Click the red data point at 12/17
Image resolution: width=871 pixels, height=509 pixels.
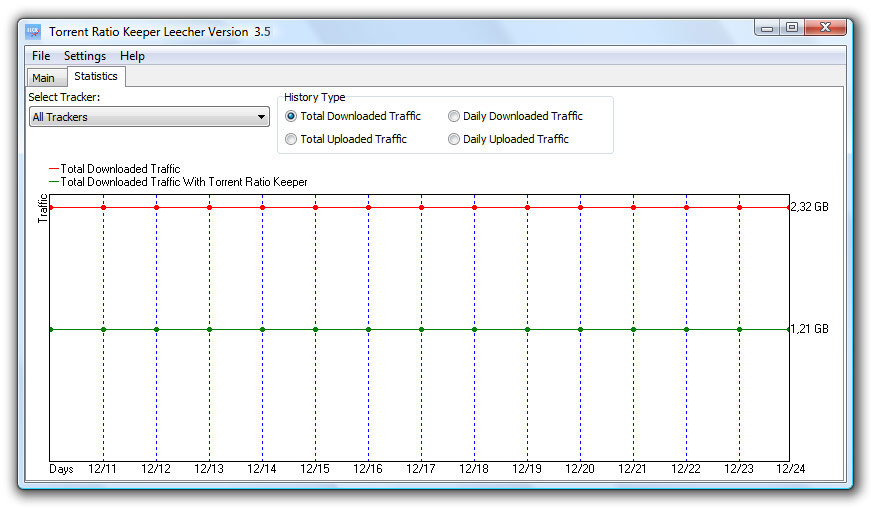tap(422, 208)
